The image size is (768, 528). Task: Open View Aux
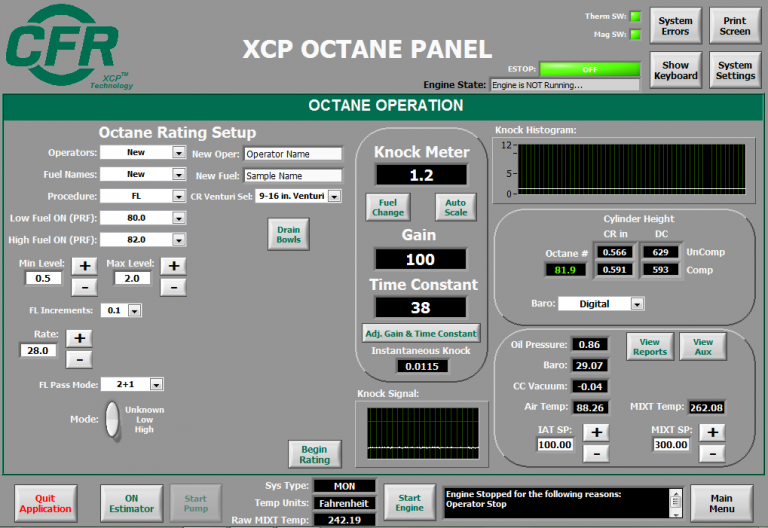point(703,347)
